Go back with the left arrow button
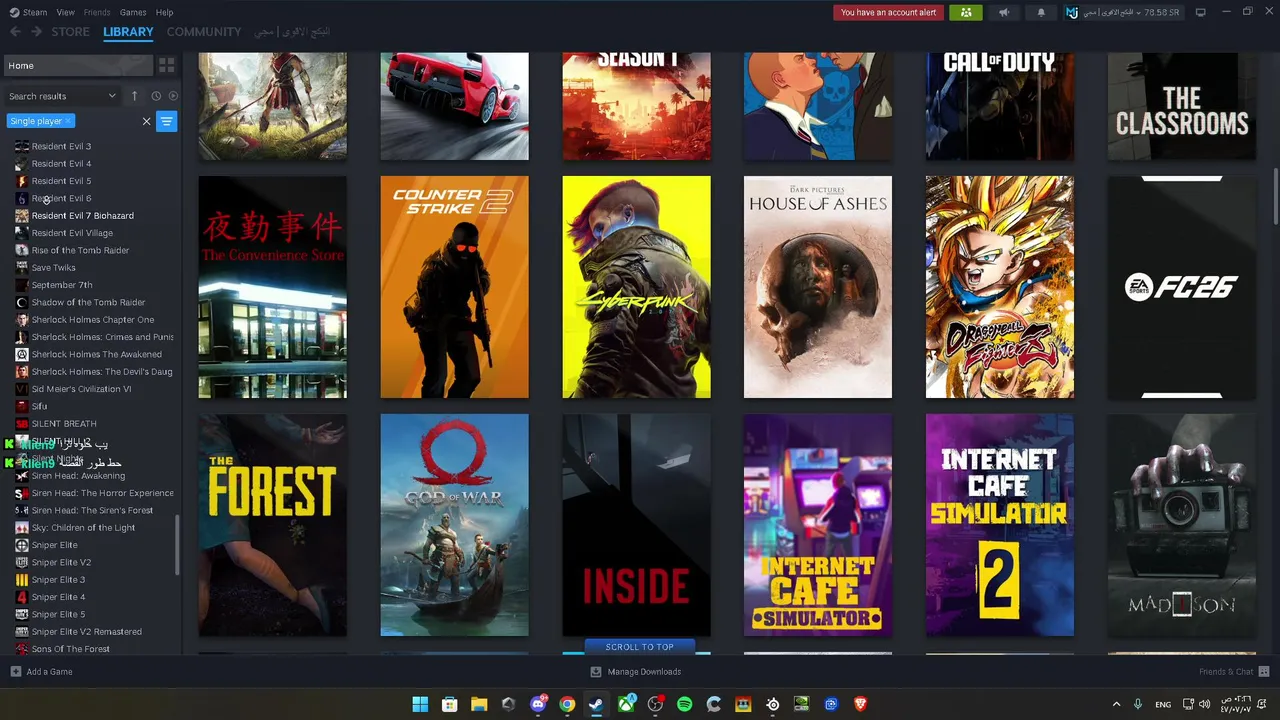This screenshot has width=1280, height=720. coord(15,32)
